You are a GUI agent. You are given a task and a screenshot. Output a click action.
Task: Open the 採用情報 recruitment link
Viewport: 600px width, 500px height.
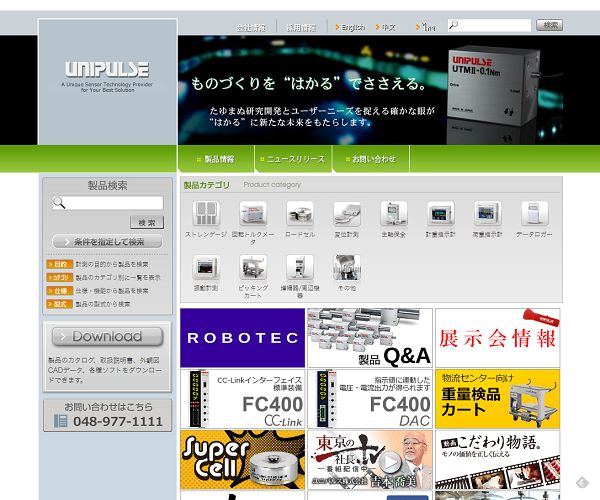[301, 28]
